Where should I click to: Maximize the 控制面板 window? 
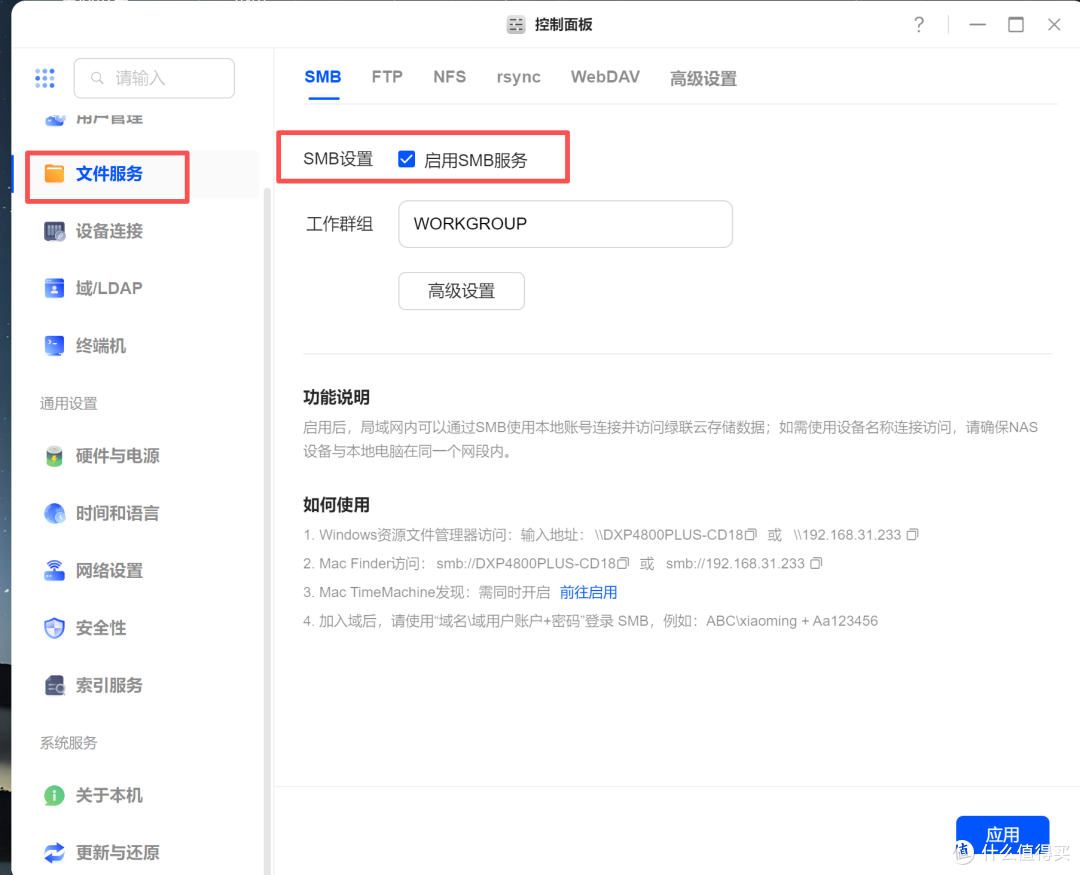[1016, 25]
